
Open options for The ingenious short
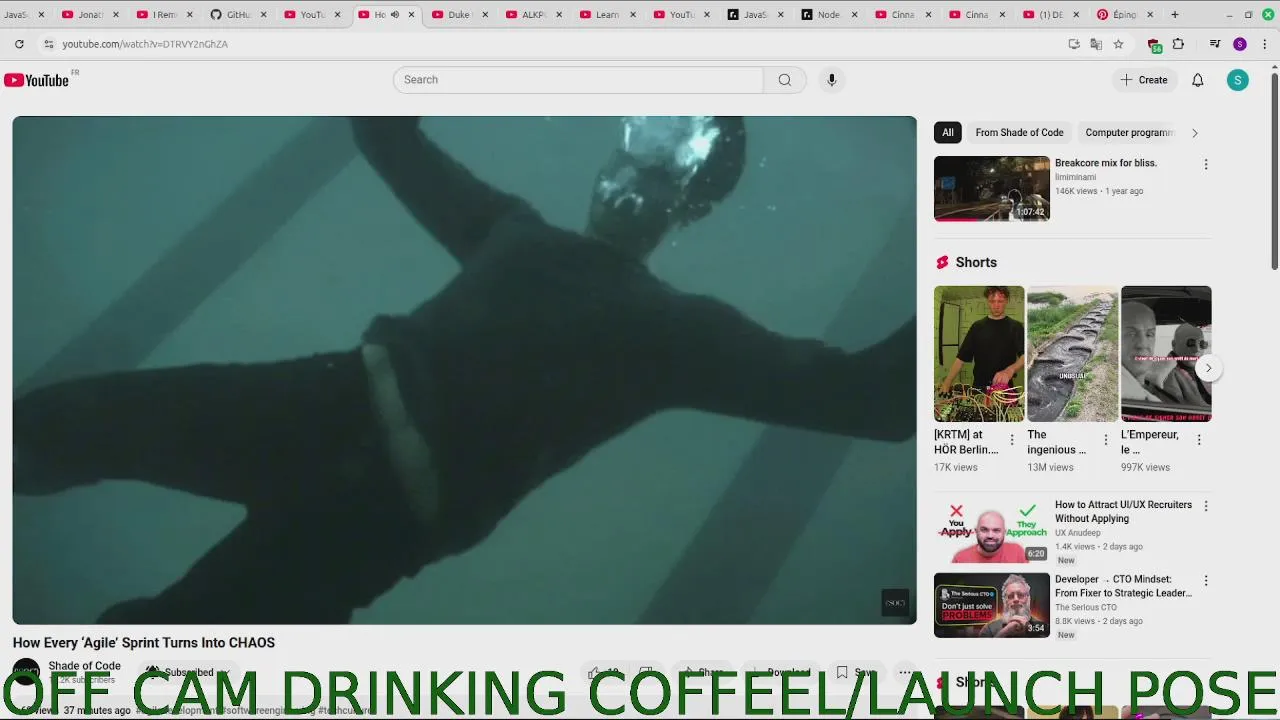[1105, 440]
